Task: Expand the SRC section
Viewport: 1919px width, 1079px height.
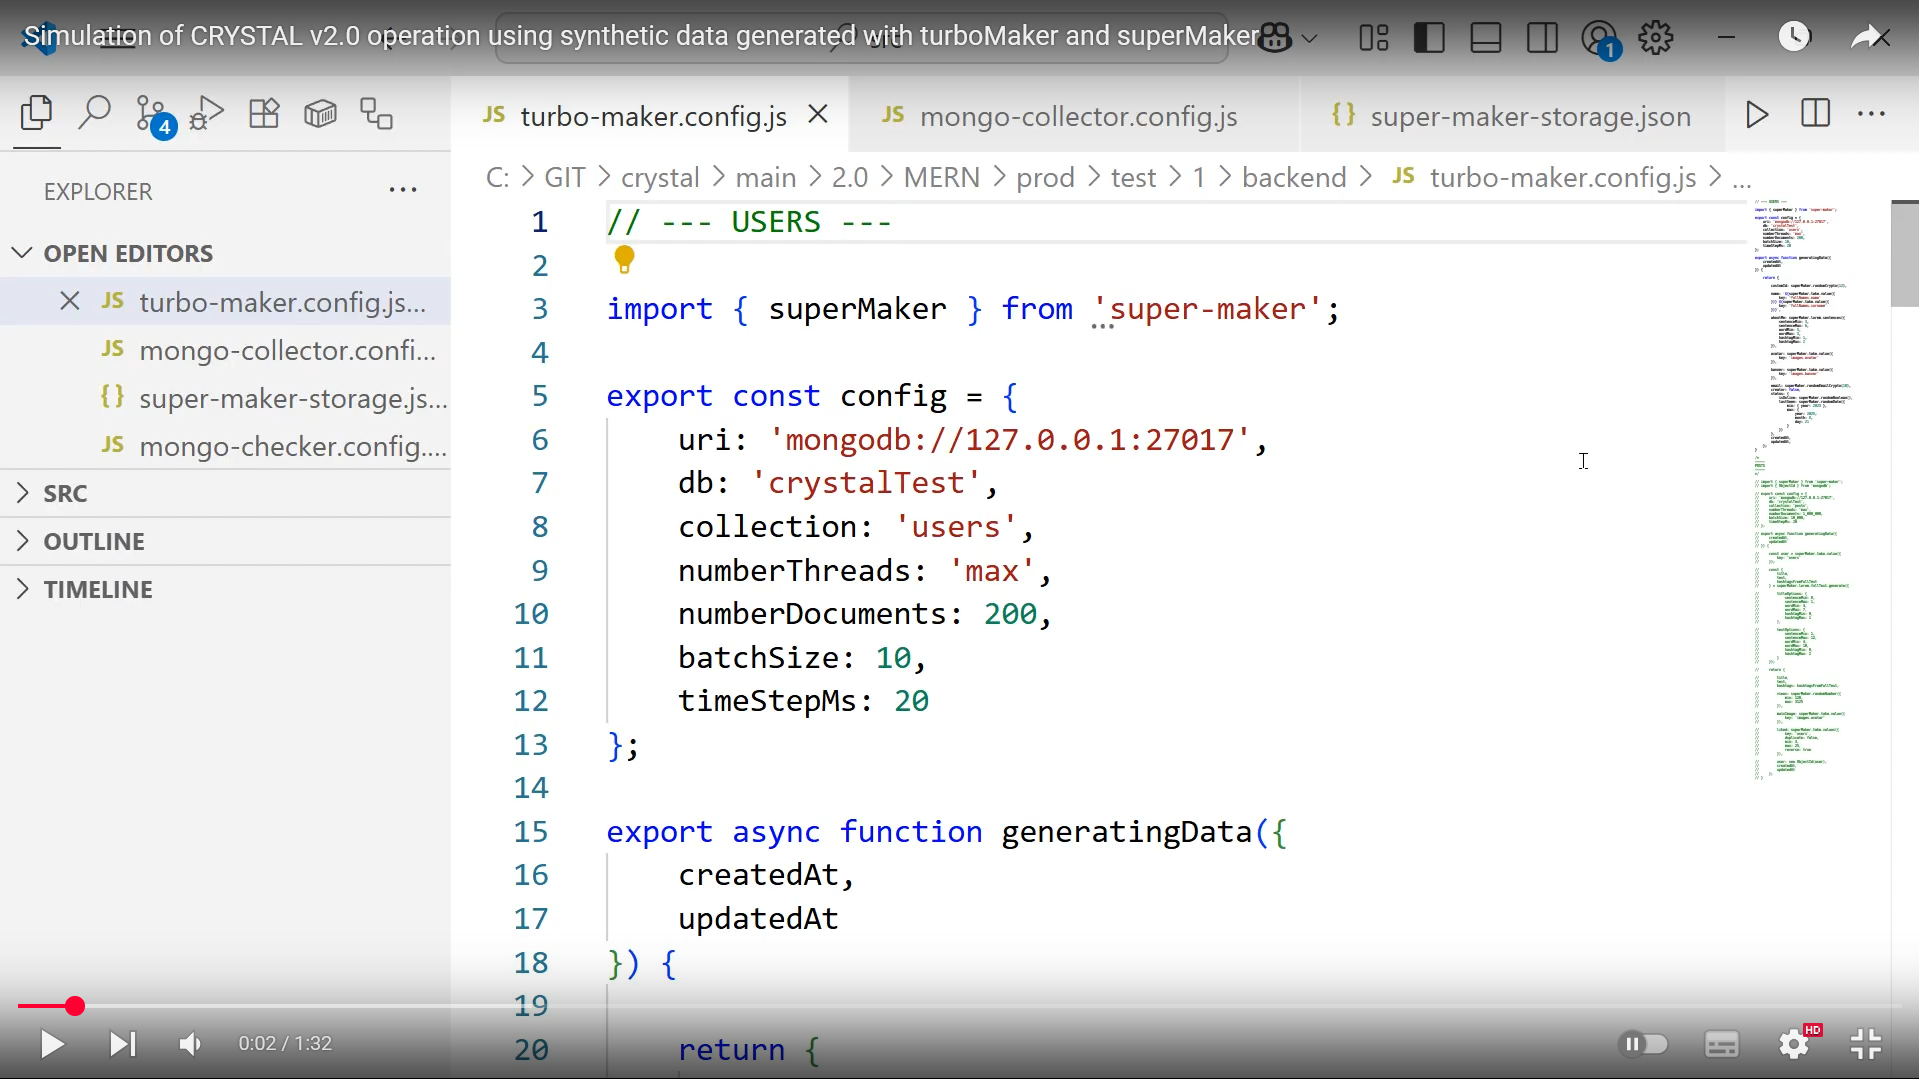Action: pyautogui.click(x=226, y=493)
